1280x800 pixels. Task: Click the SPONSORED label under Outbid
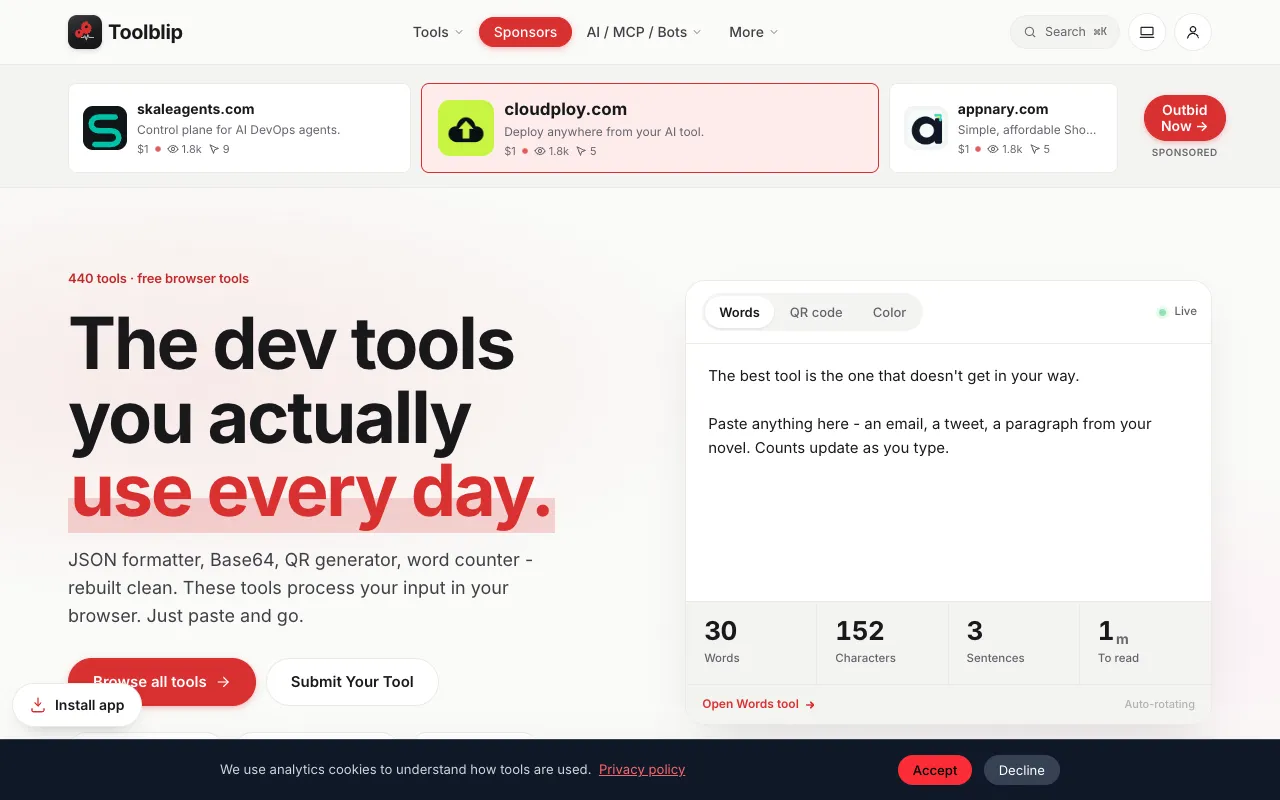(1184, 153)
